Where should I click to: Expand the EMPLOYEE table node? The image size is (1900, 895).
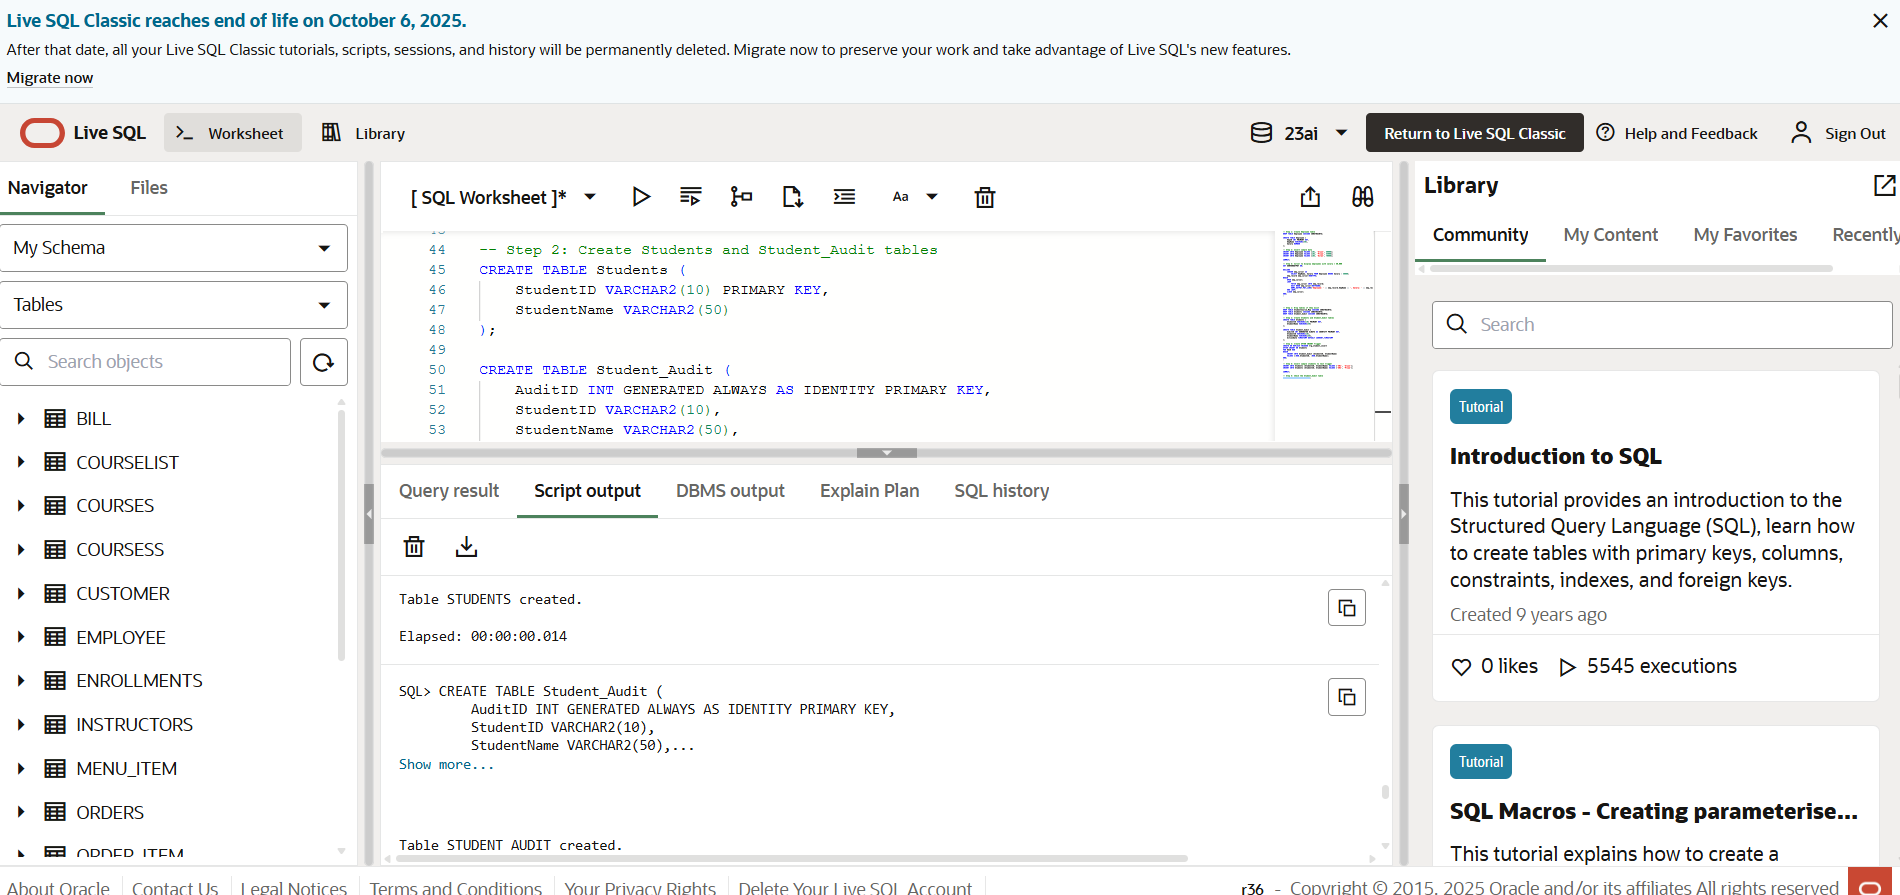pos(21,637)
